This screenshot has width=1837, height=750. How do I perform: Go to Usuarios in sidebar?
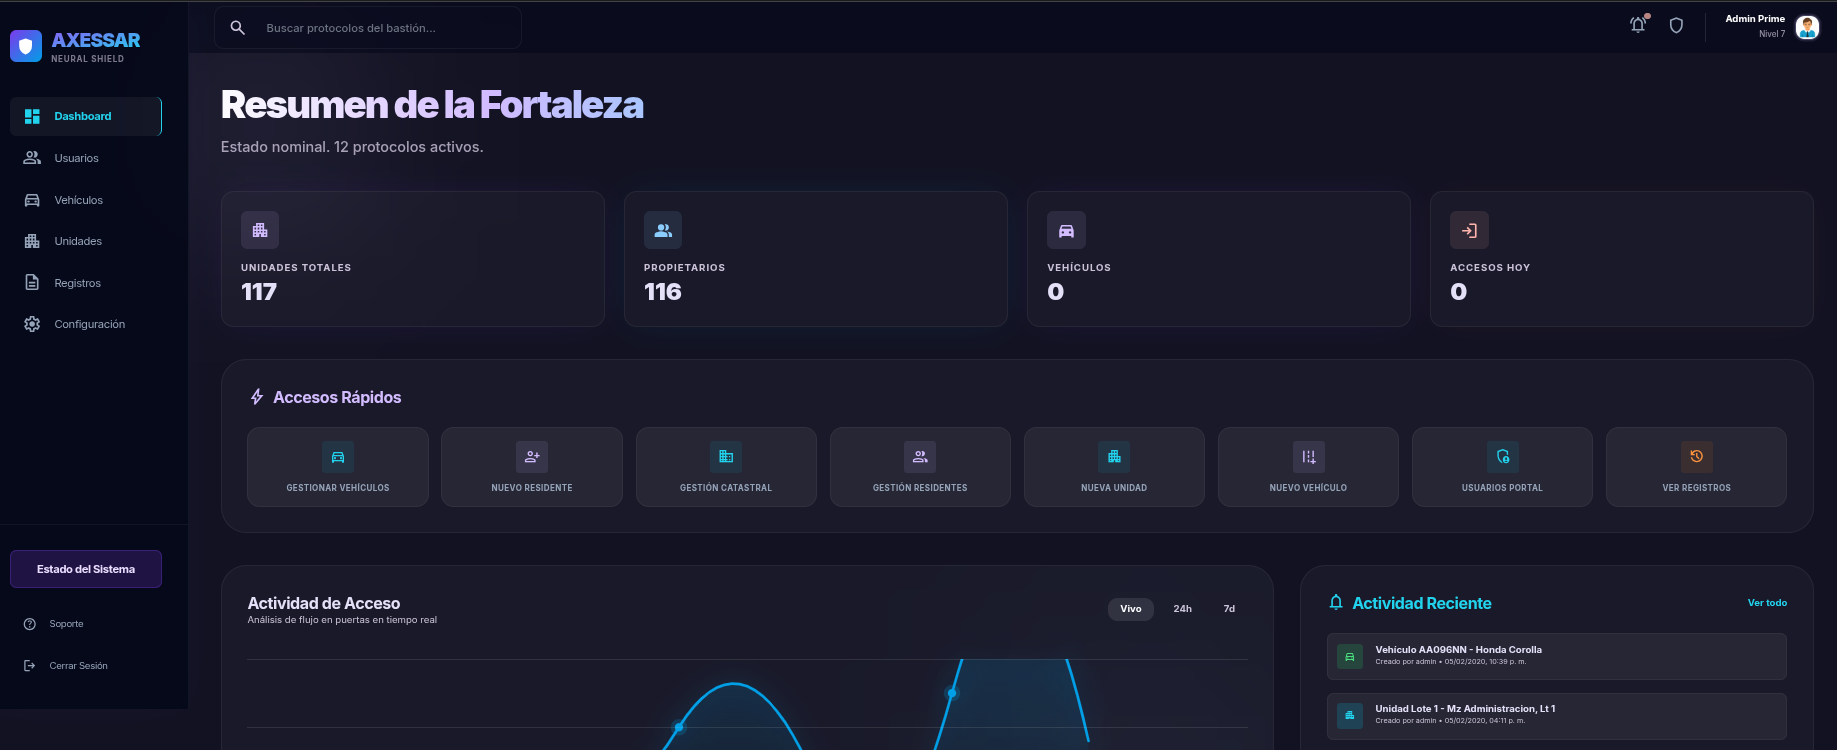[x=76, y=158]
